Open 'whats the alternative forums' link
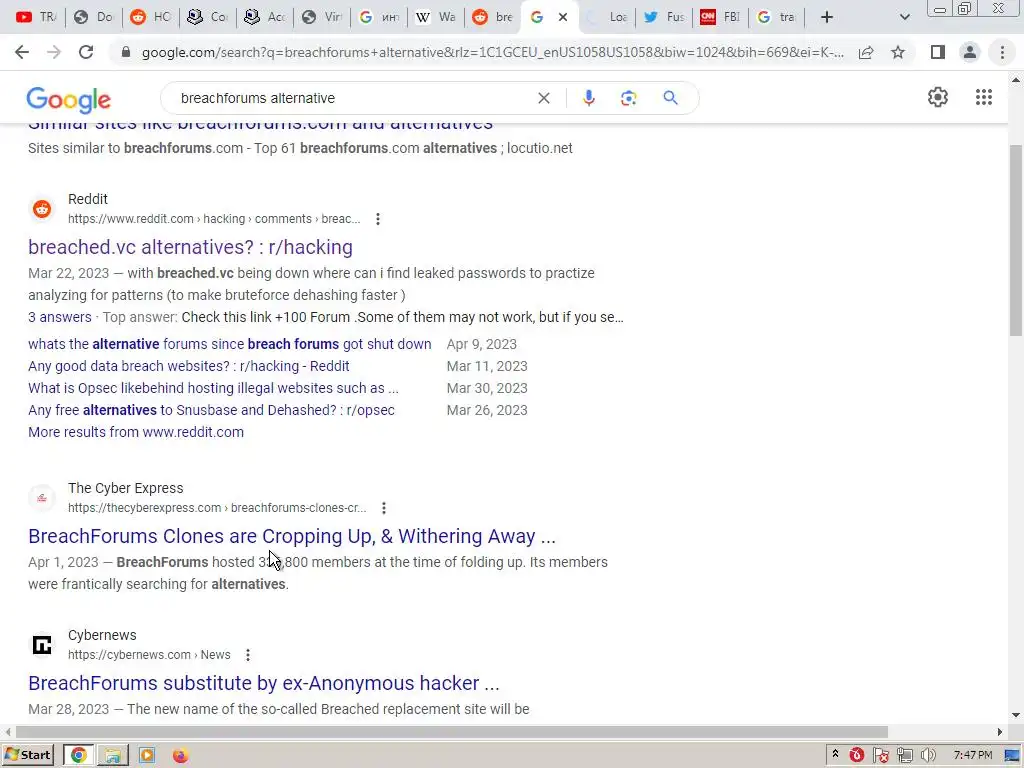Viewport: 1024px width, 768px height. (230, 344)
